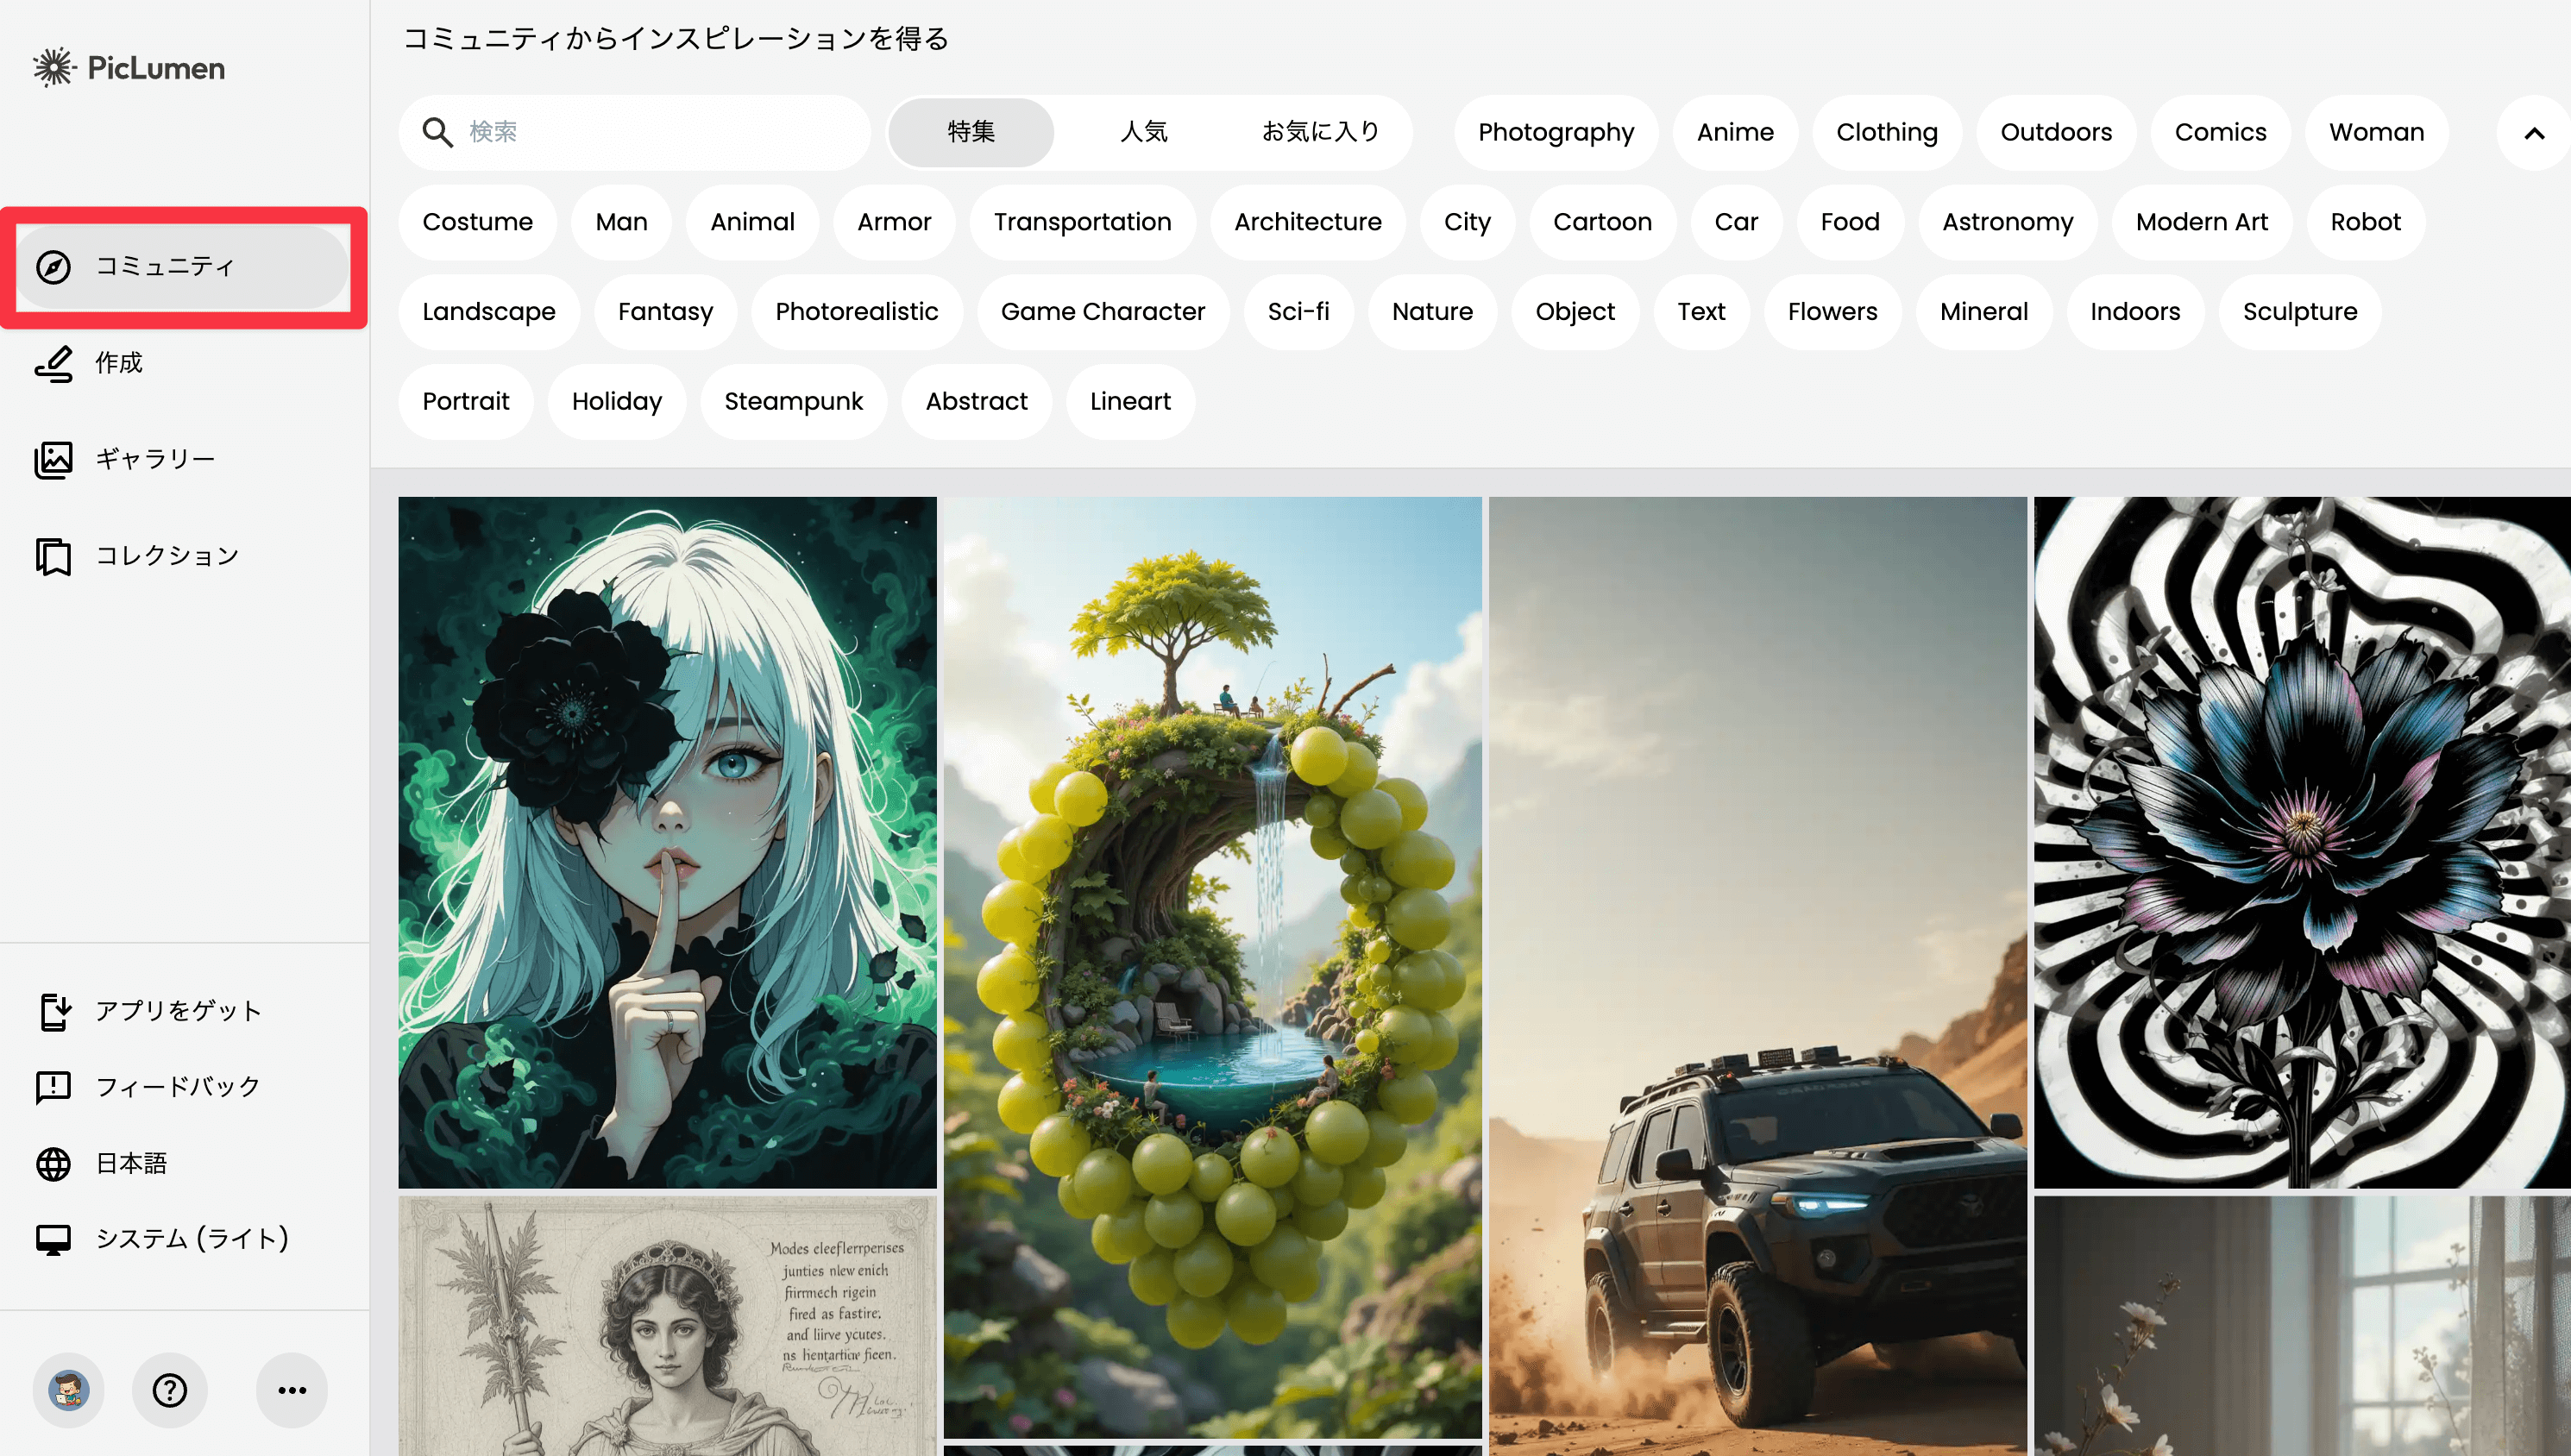Open the コレクション bookmark icon
The width and height of the screenshot is (2571, 1456).
coord(54,556)
